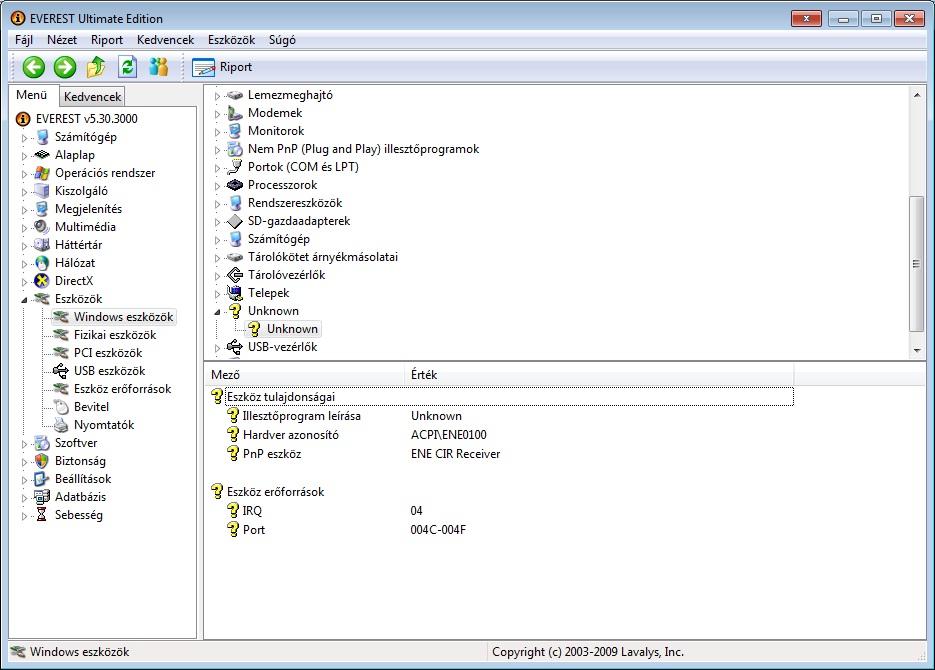Click the Up folder toolbar icon

(x=96, y=67)
